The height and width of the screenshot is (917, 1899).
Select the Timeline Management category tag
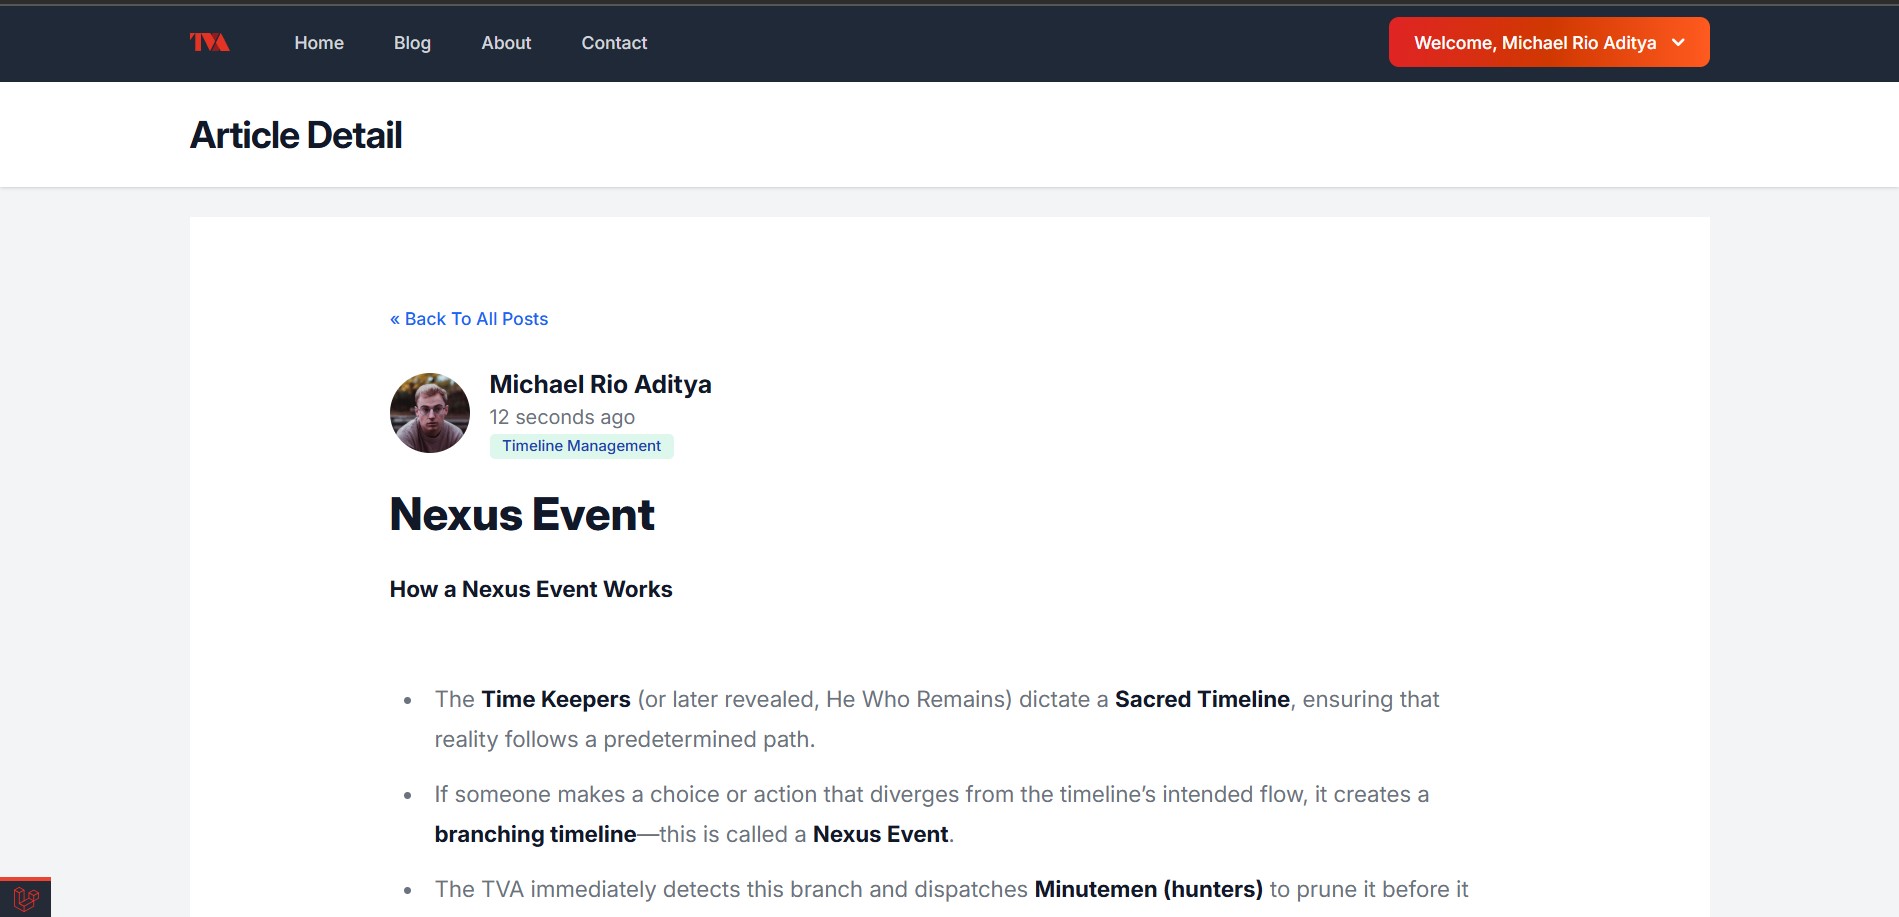coord(581,446)
